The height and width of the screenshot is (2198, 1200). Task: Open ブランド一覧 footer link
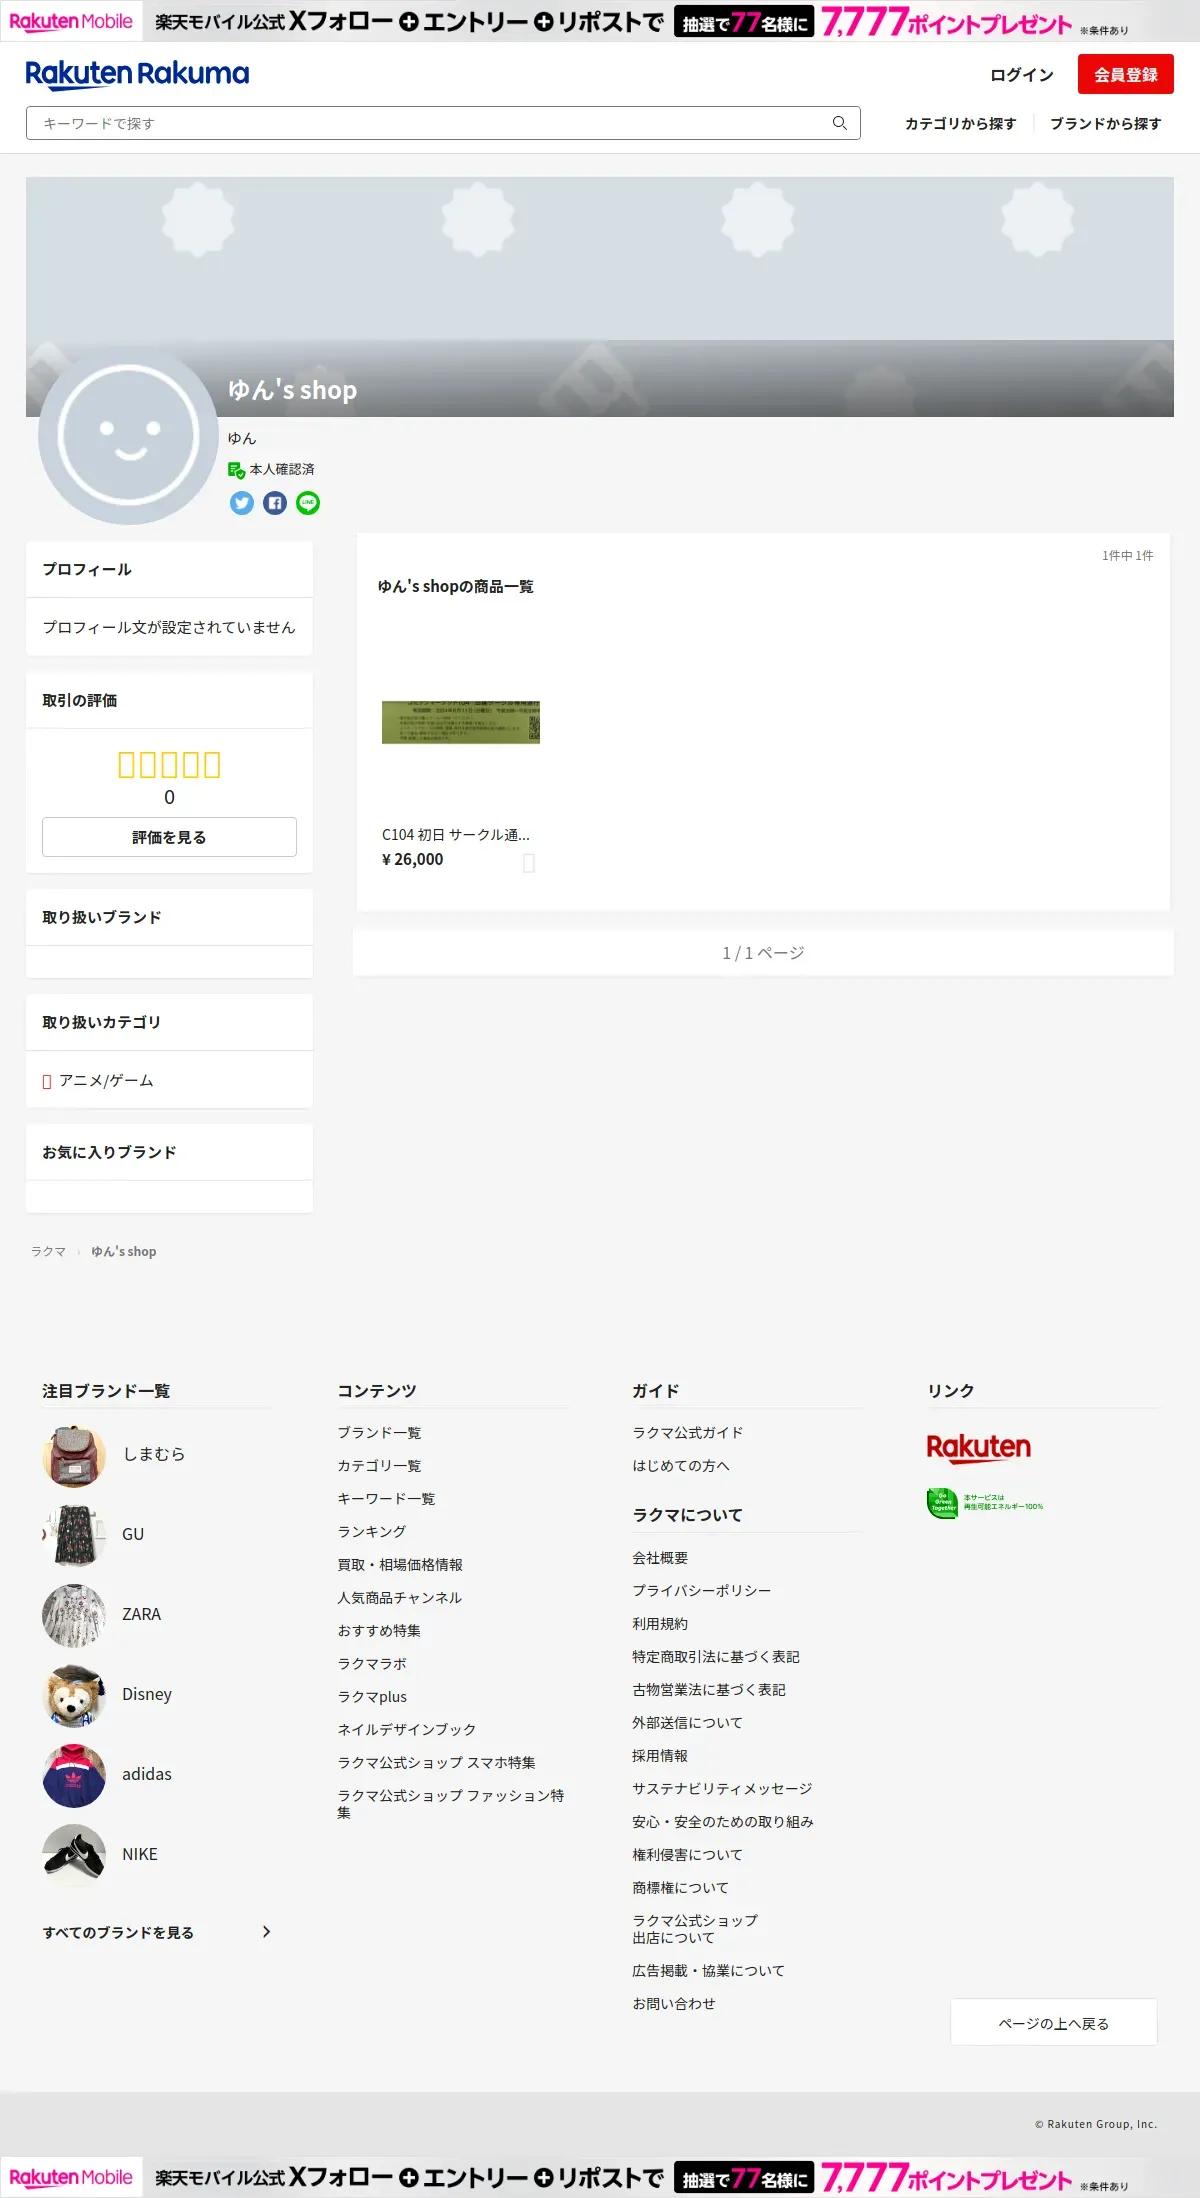click(x=379, y=1433)
